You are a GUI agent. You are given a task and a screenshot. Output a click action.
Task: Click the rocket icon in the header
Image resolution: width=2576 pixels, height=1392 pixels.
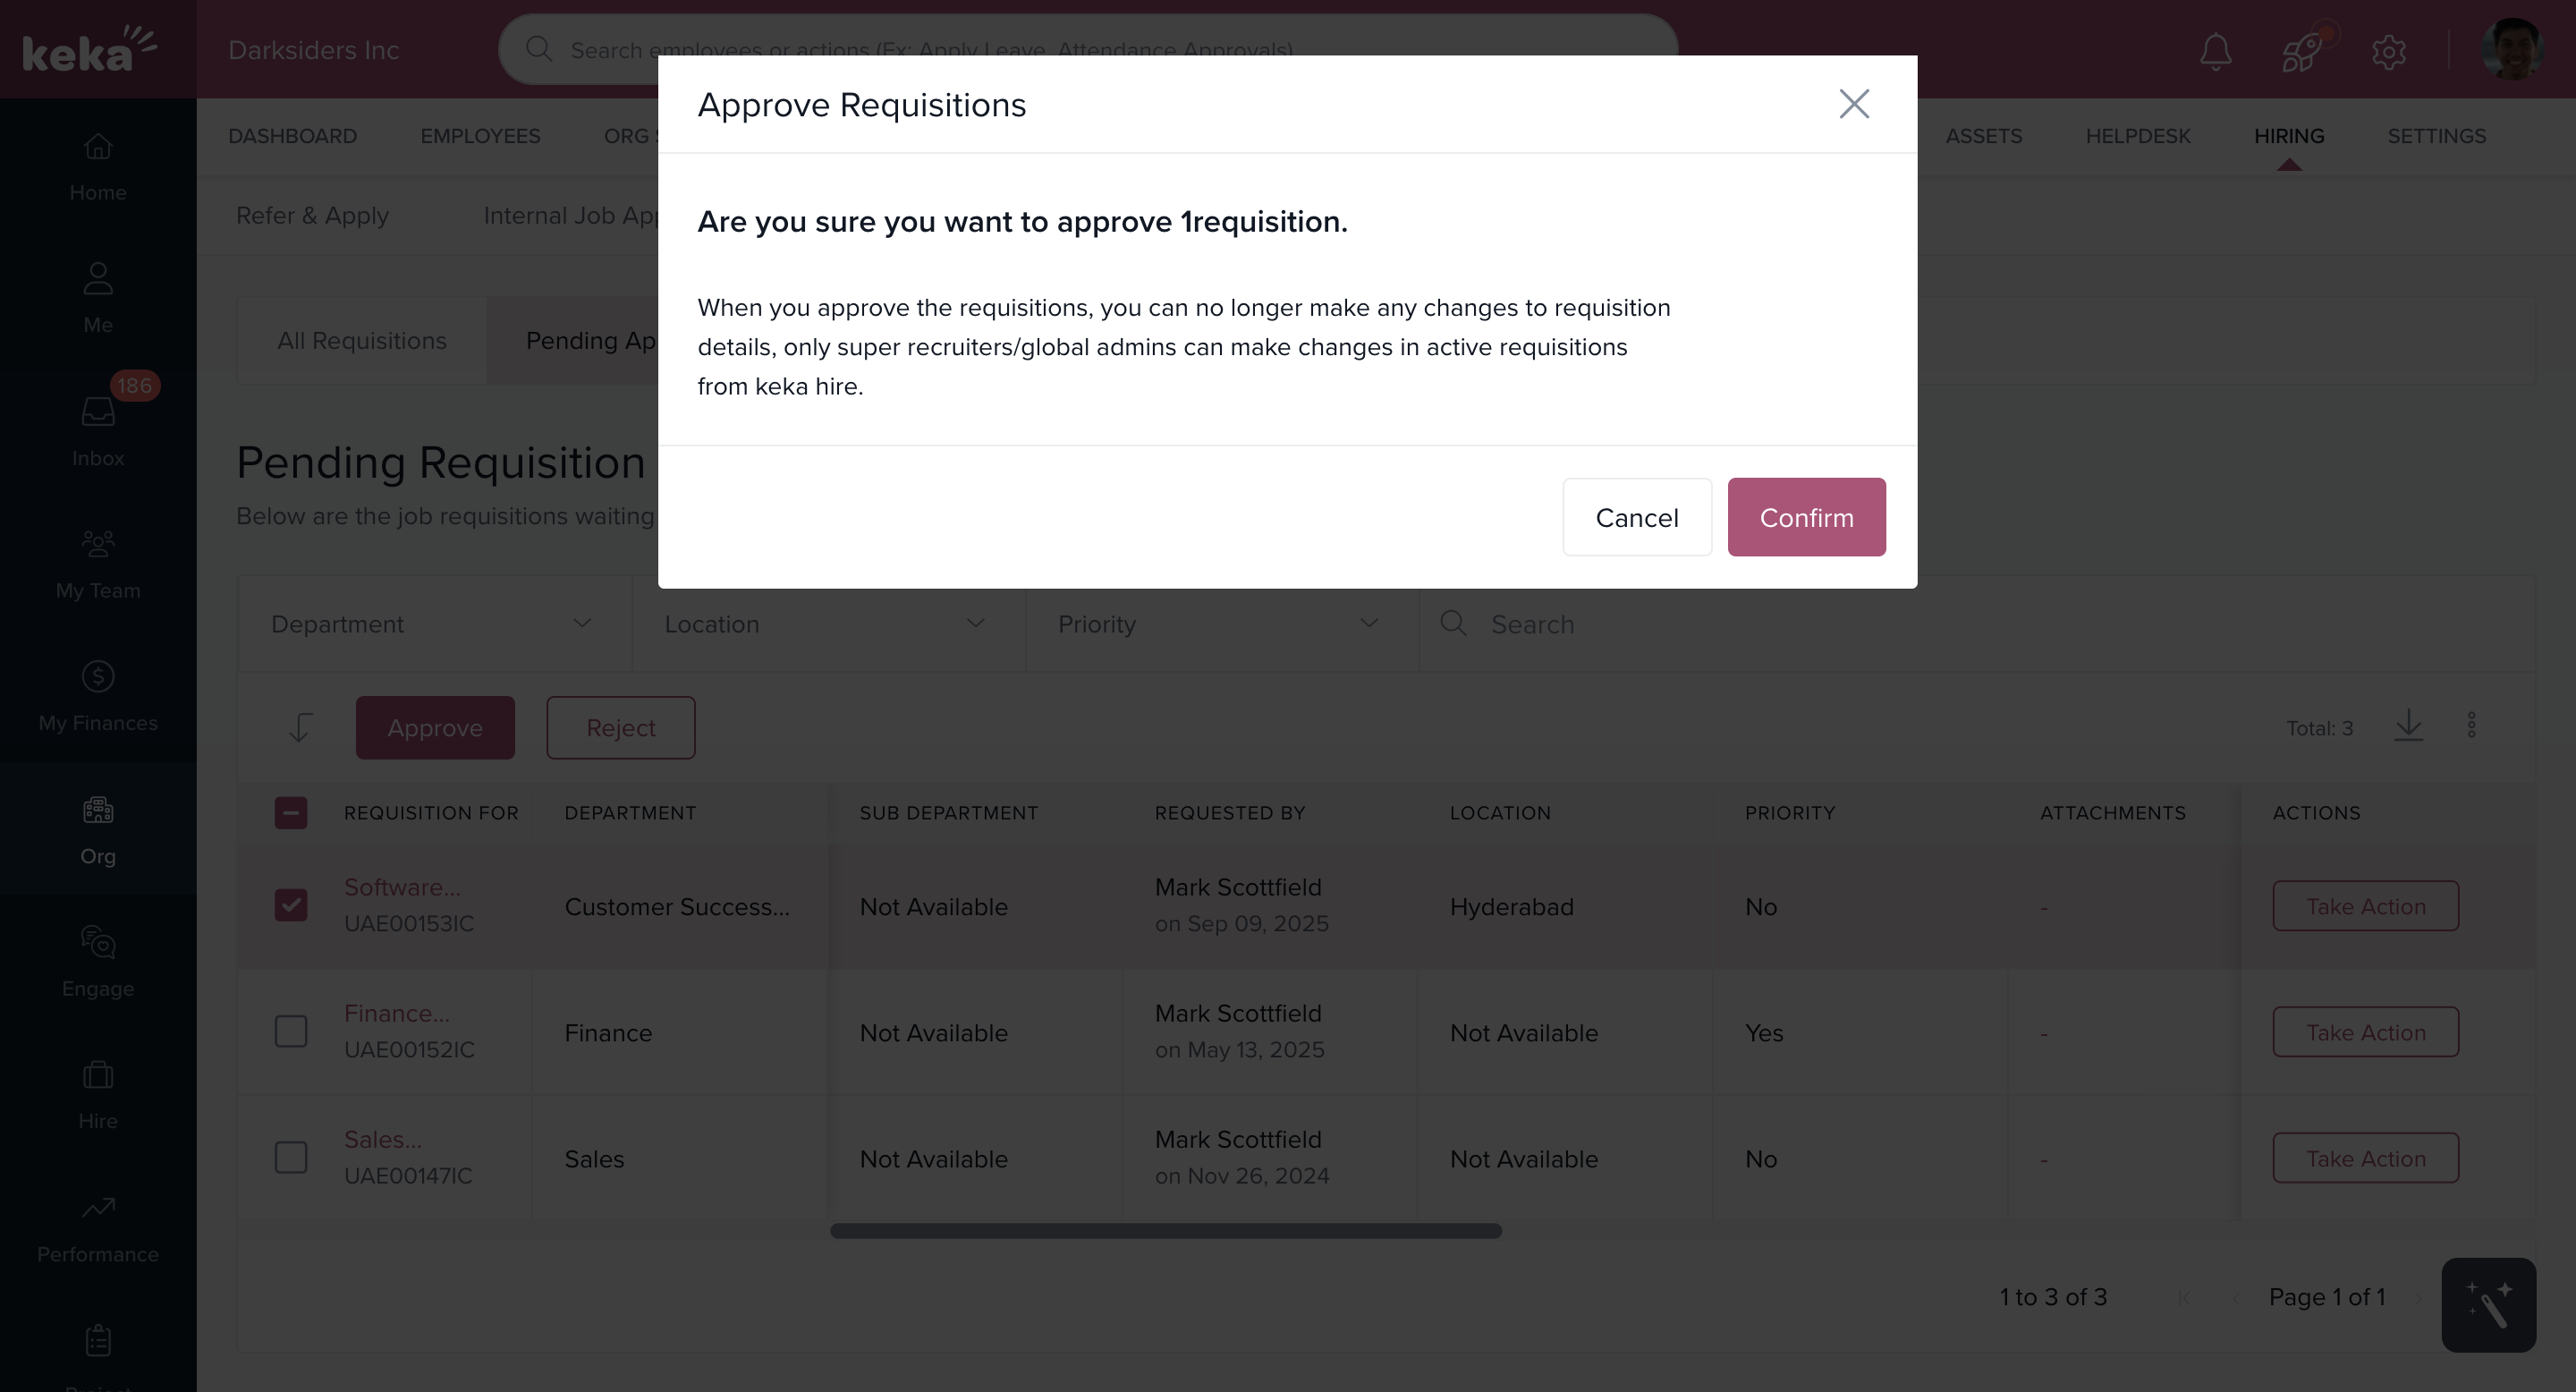pos(2301,51)
